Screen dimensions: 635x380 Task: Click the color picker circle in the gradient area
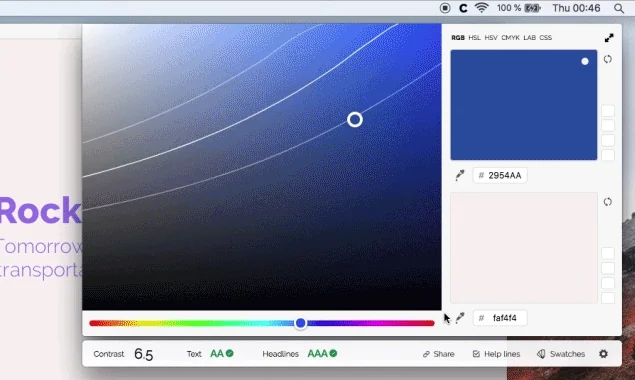[355, 120]
